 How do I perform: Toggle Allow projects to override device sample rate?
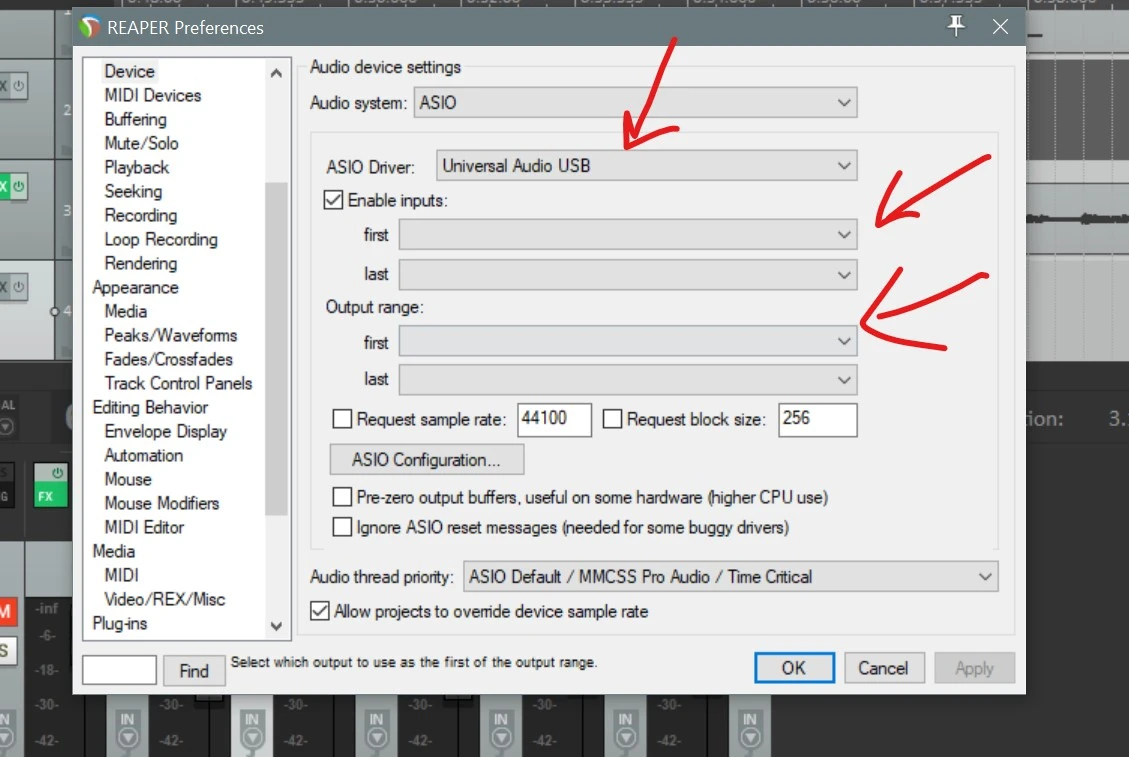click(x=320, y=611)
